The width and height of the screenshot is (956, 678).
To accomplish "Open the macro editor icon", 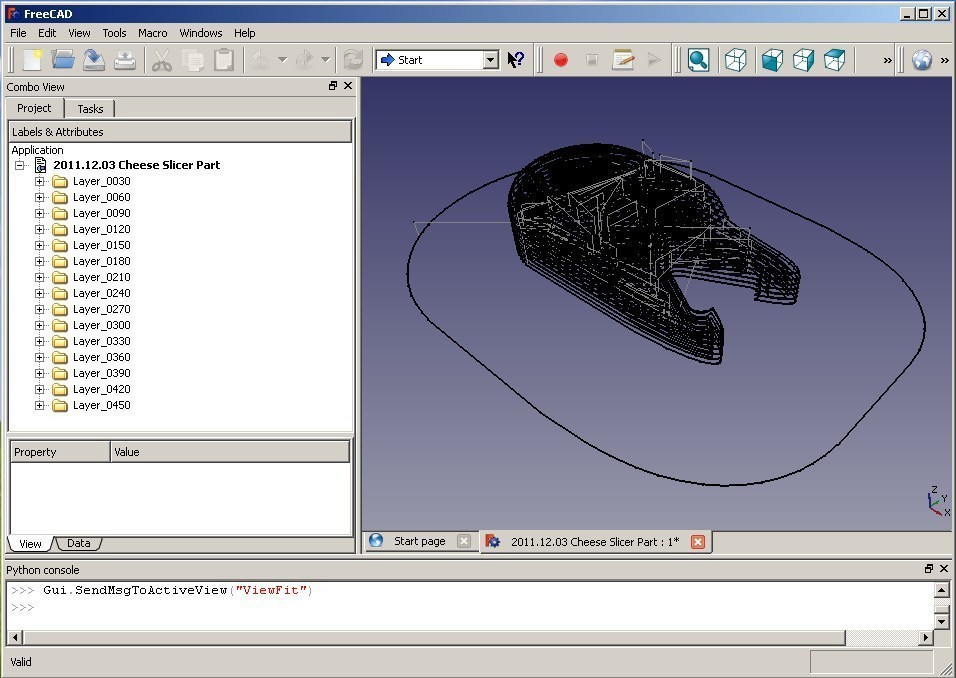I will pyautogui.click(x=622, y=60).
